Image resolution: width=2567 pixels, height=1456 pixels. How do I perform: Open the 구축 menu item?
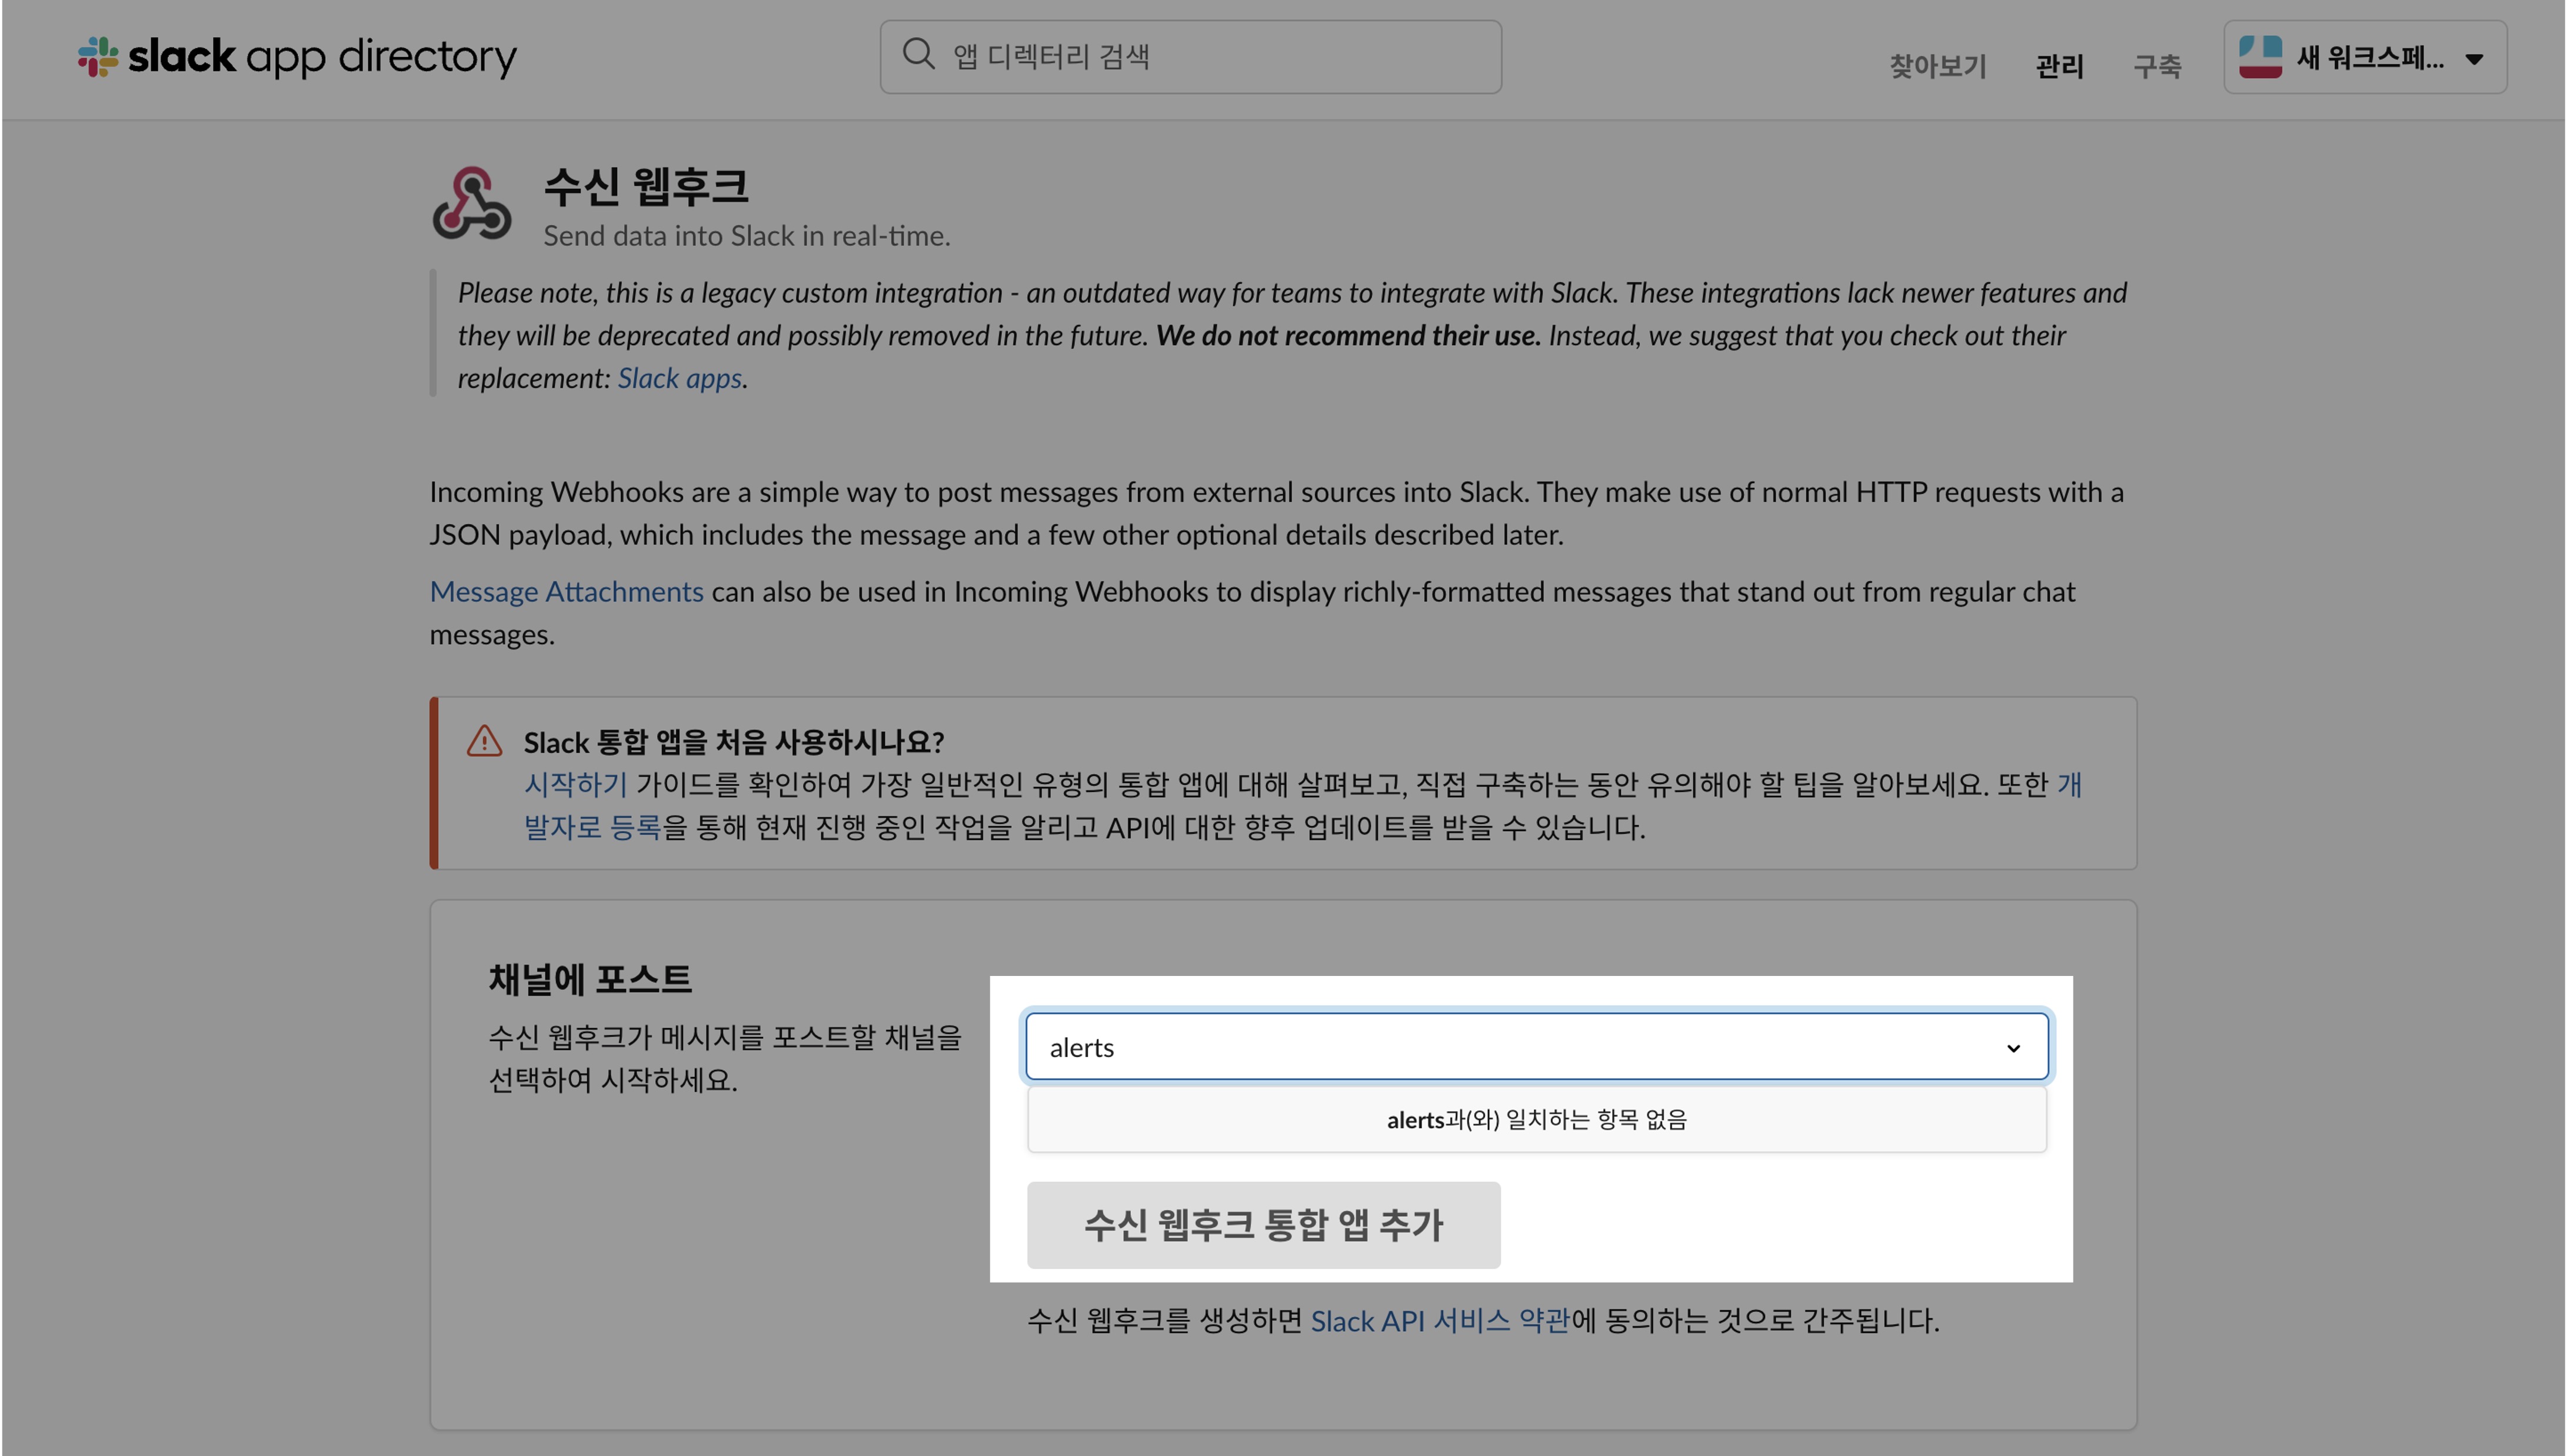pos(2157,66)
